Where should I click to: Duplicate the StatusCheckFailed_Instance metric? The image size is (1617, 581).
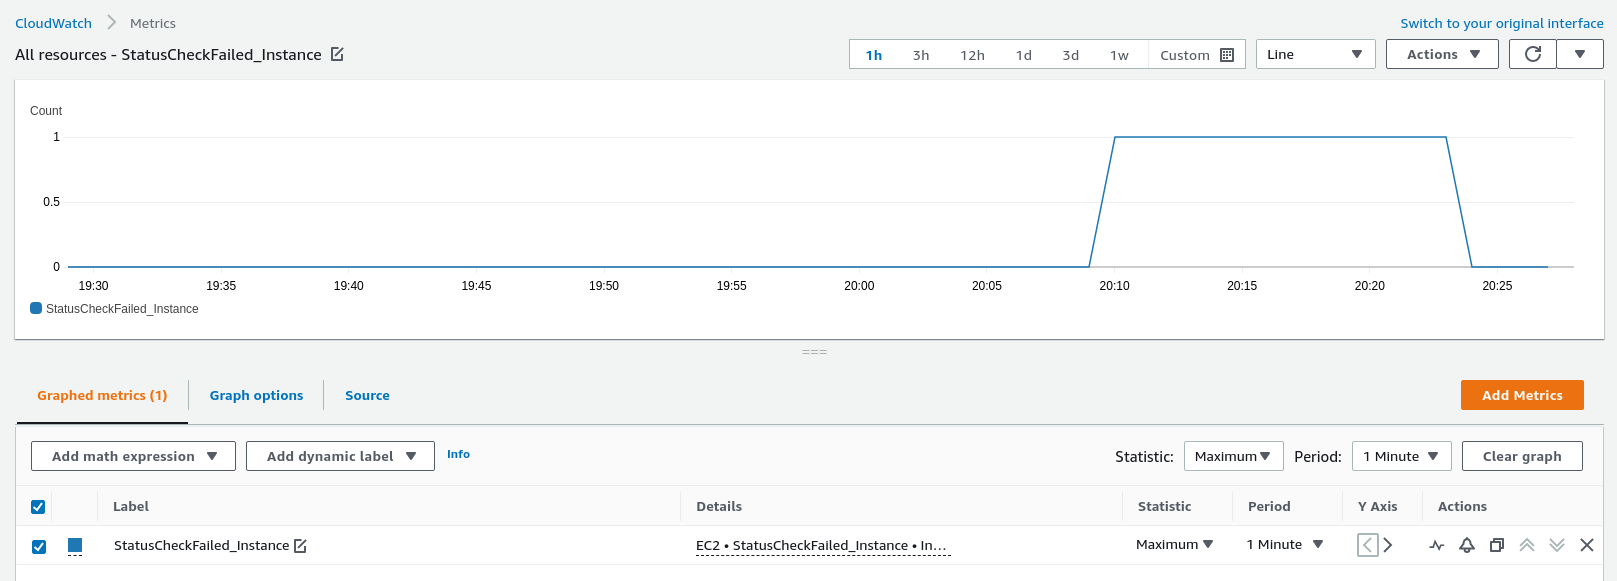pyautogui.click(x=1497, y=545)
